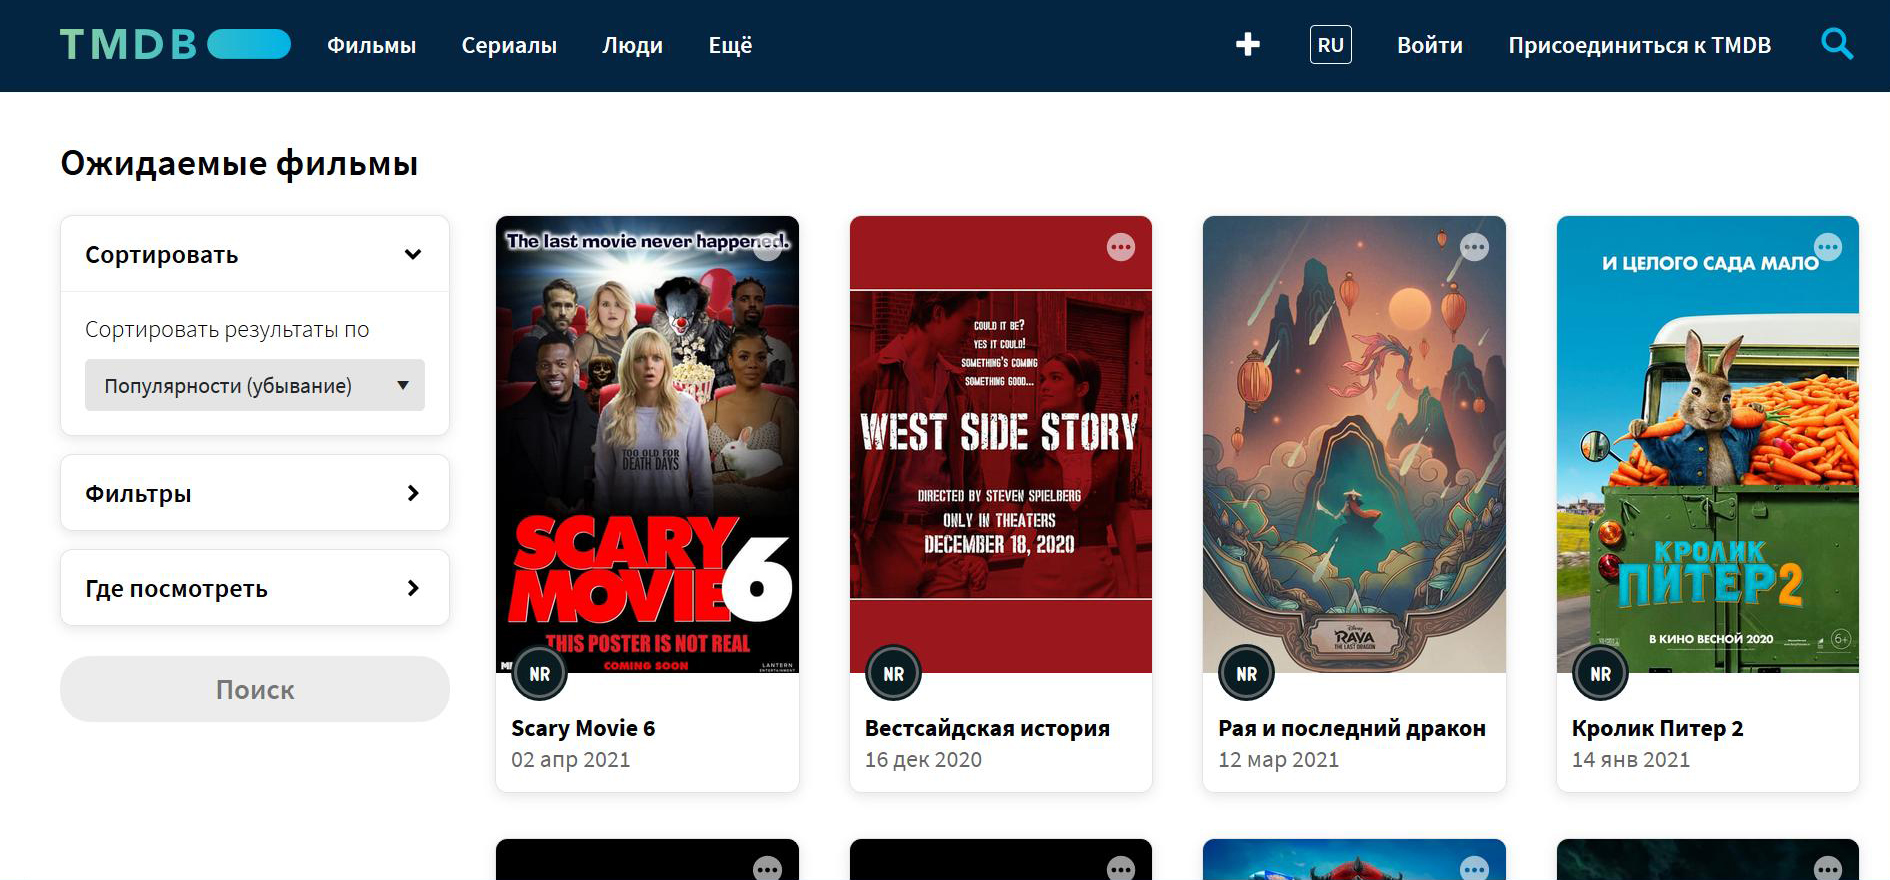Click the TMDB logo in header
Screen dimensions: 1890x880
pos(175,45)
